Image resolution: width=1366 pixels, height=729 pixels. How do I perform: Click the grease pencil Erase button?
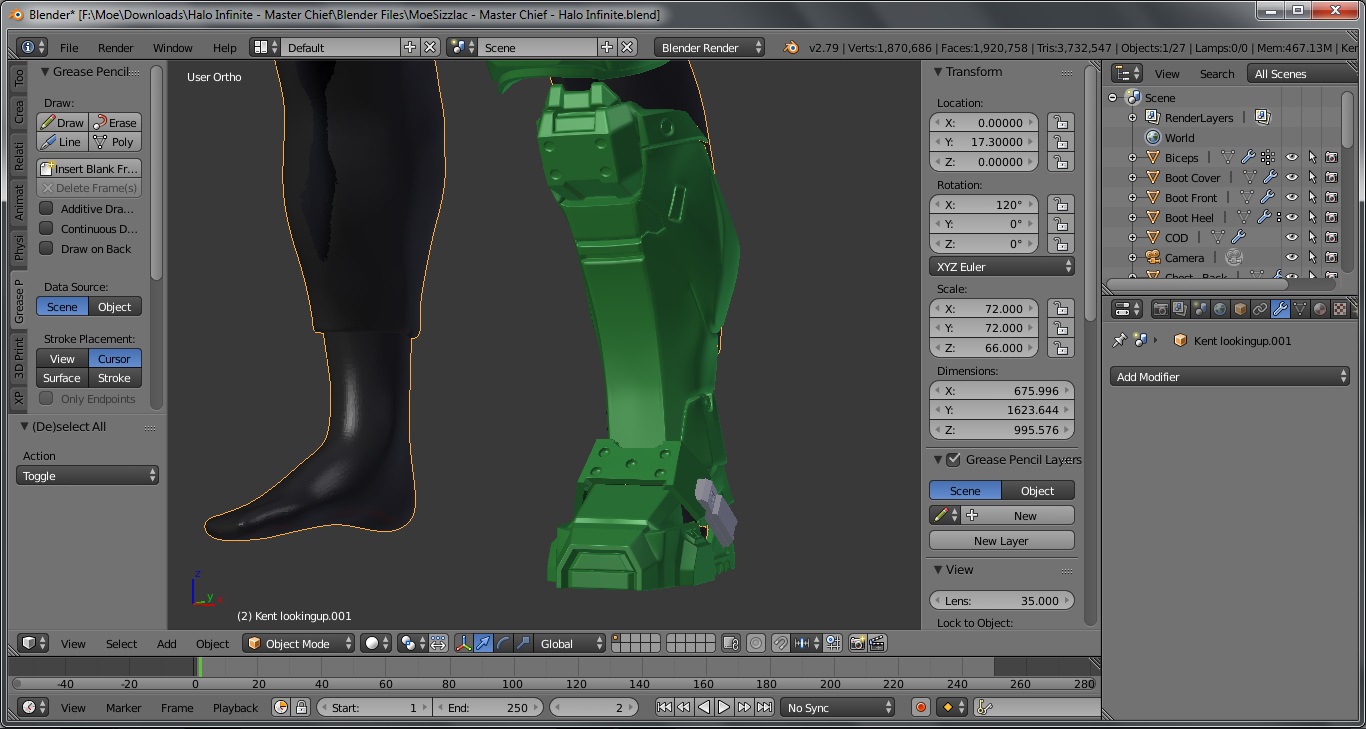(x=116, y=122)
